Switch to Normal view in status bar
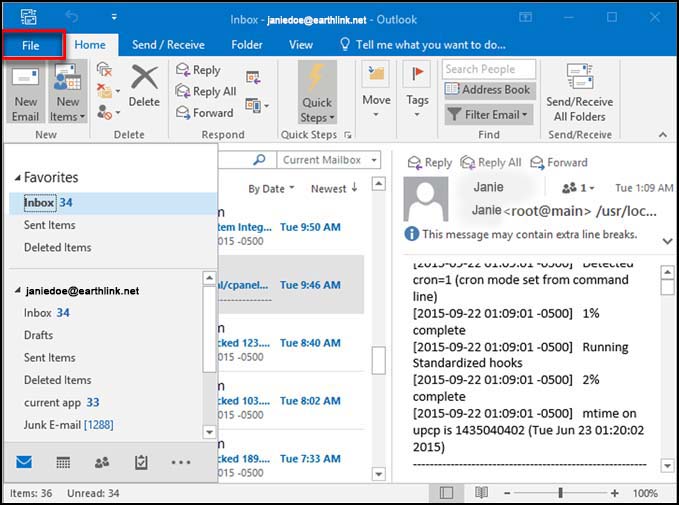 pyautogui.click(x=446, y=493)
